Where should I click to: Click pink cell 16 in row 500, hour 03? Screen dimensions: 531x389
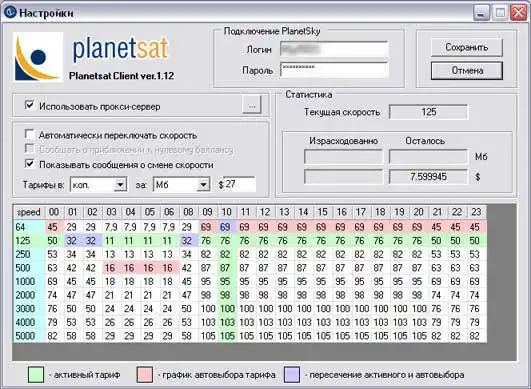click(111, 268)
